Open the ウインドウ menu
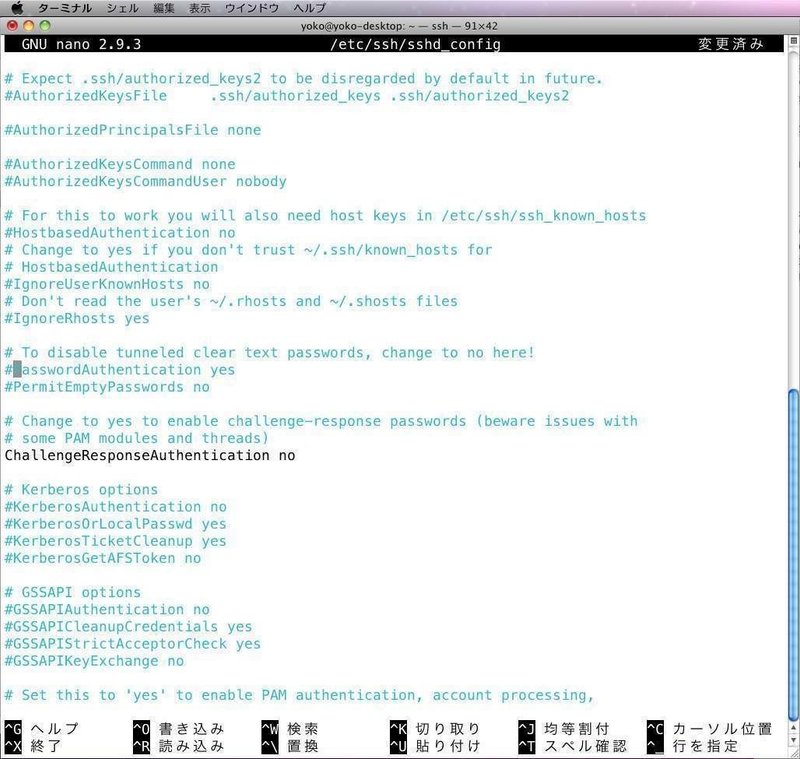 (252, 8)
